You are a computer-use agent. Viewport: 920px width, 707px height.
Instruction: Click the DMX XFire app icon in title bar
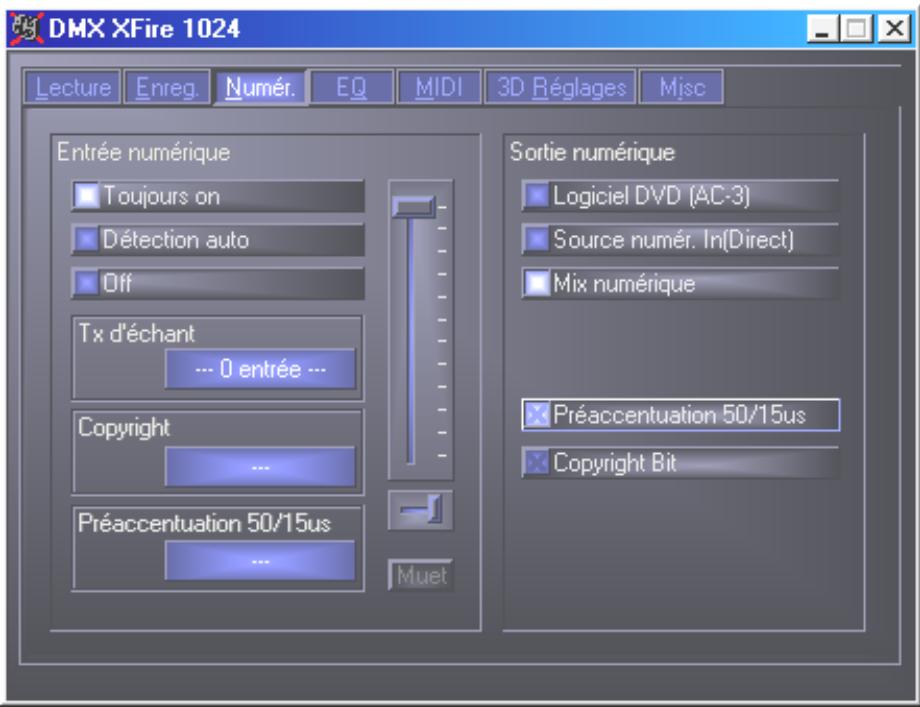pyautogui.click(x=26, y=28)
